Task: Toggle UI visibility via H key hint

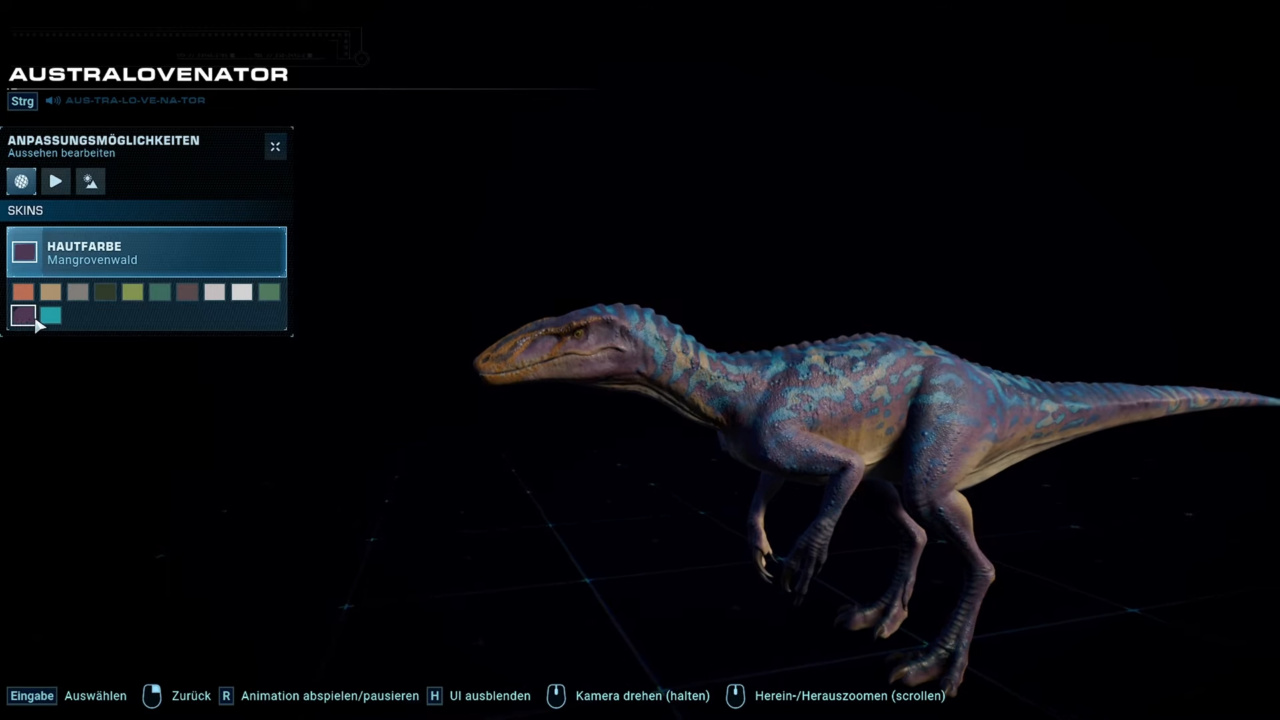Action: [434, 696]
